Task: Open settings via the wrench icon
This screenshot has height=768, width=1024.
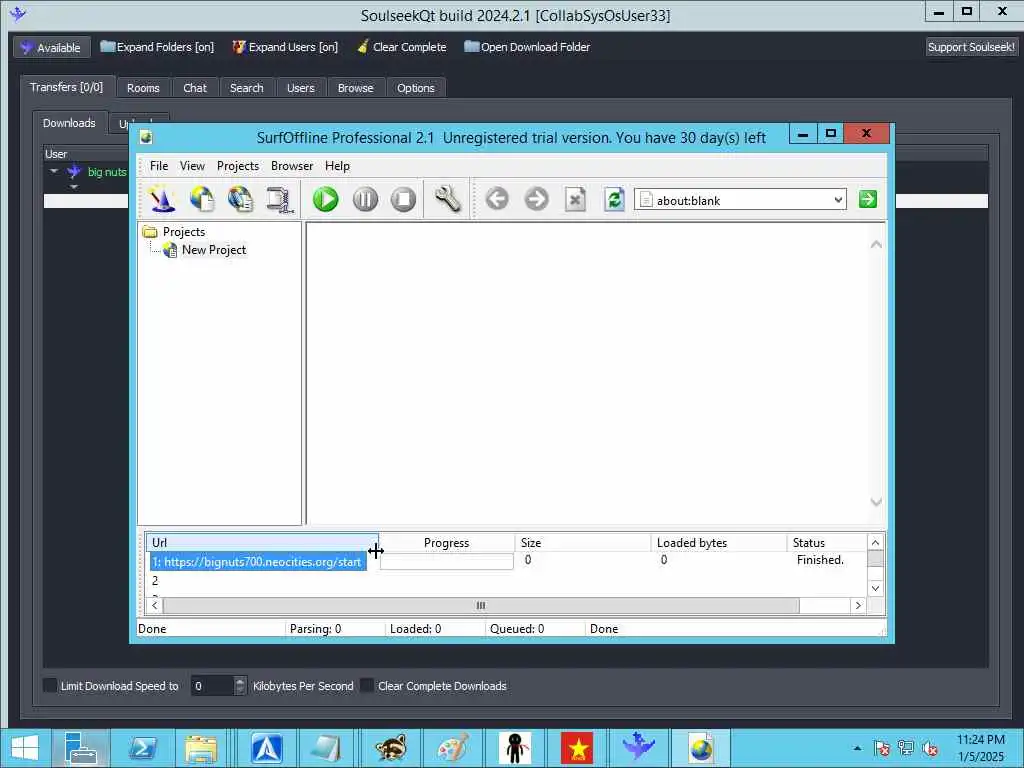Action: pyautogui.click(x=448, y=199)
